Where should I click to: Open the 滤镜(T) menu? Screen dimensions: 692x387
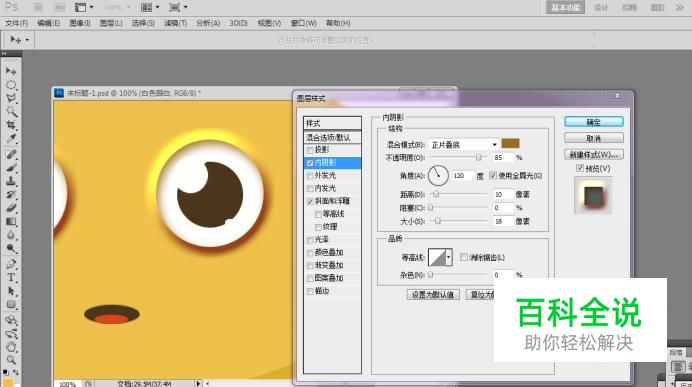coord(176,23)
